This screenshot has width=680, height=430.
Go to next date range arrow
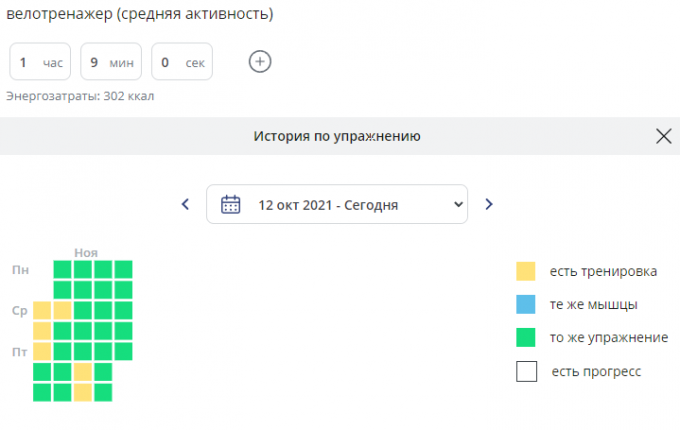coord(489,204)
